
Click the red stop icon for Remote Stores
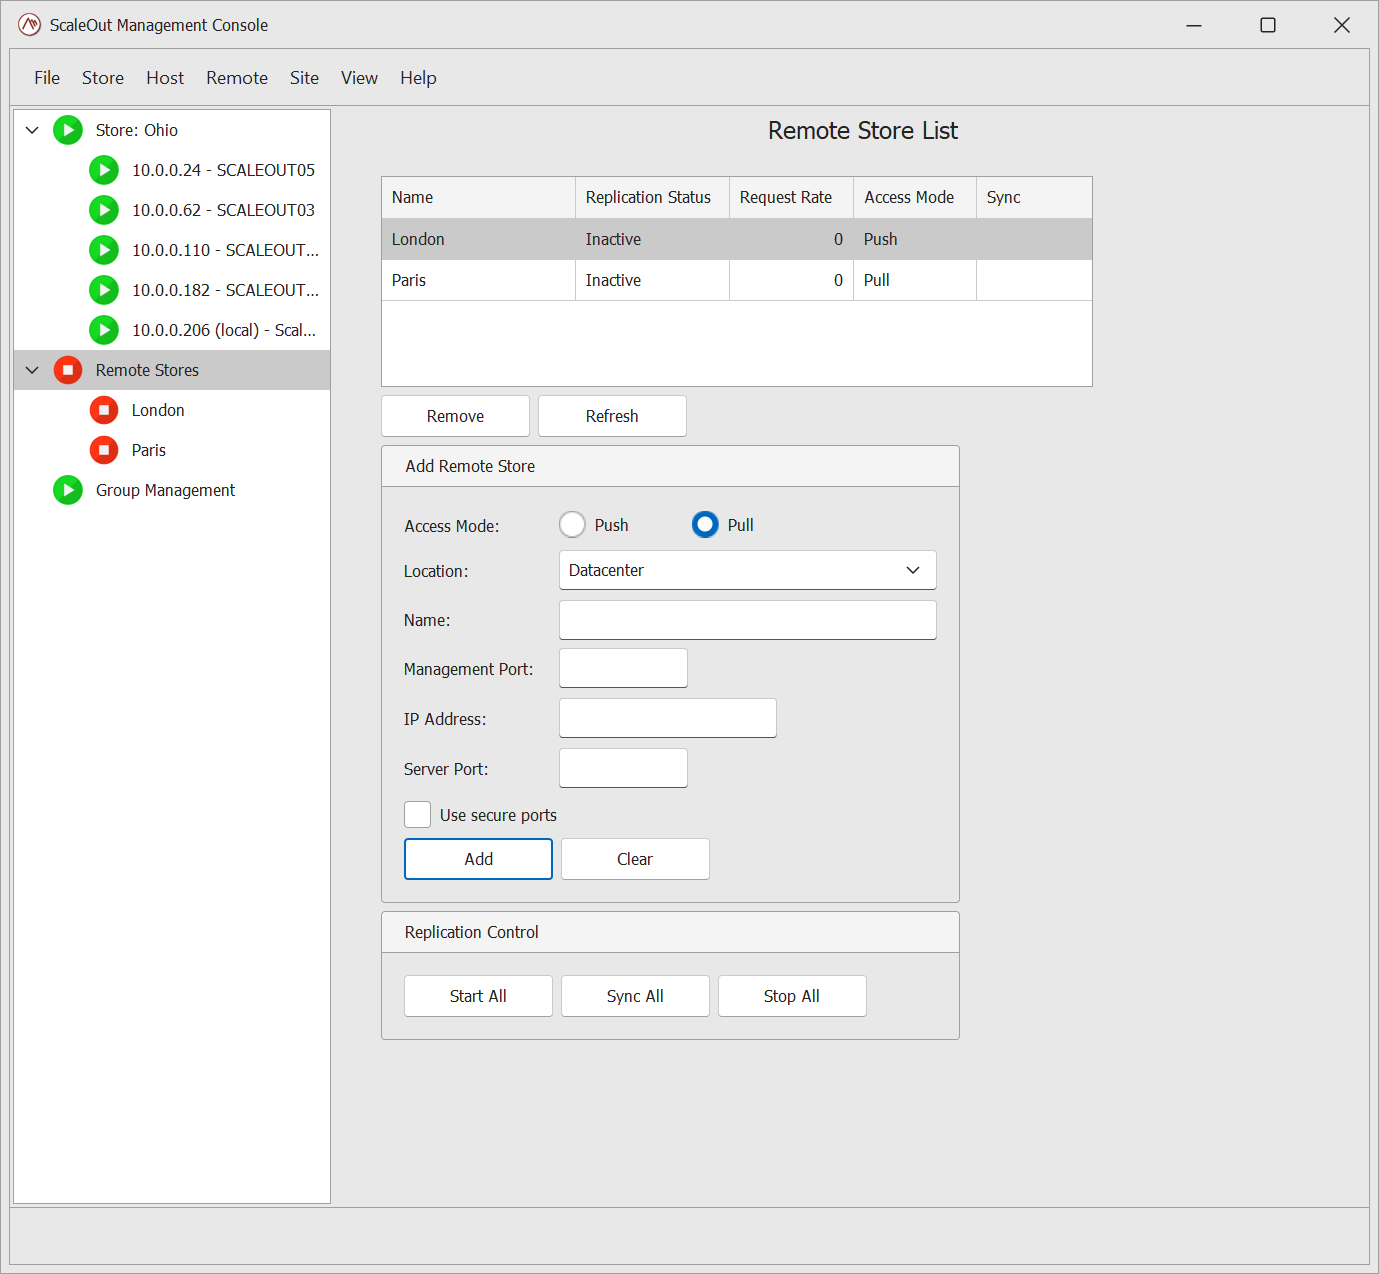[x=68, y=370]
